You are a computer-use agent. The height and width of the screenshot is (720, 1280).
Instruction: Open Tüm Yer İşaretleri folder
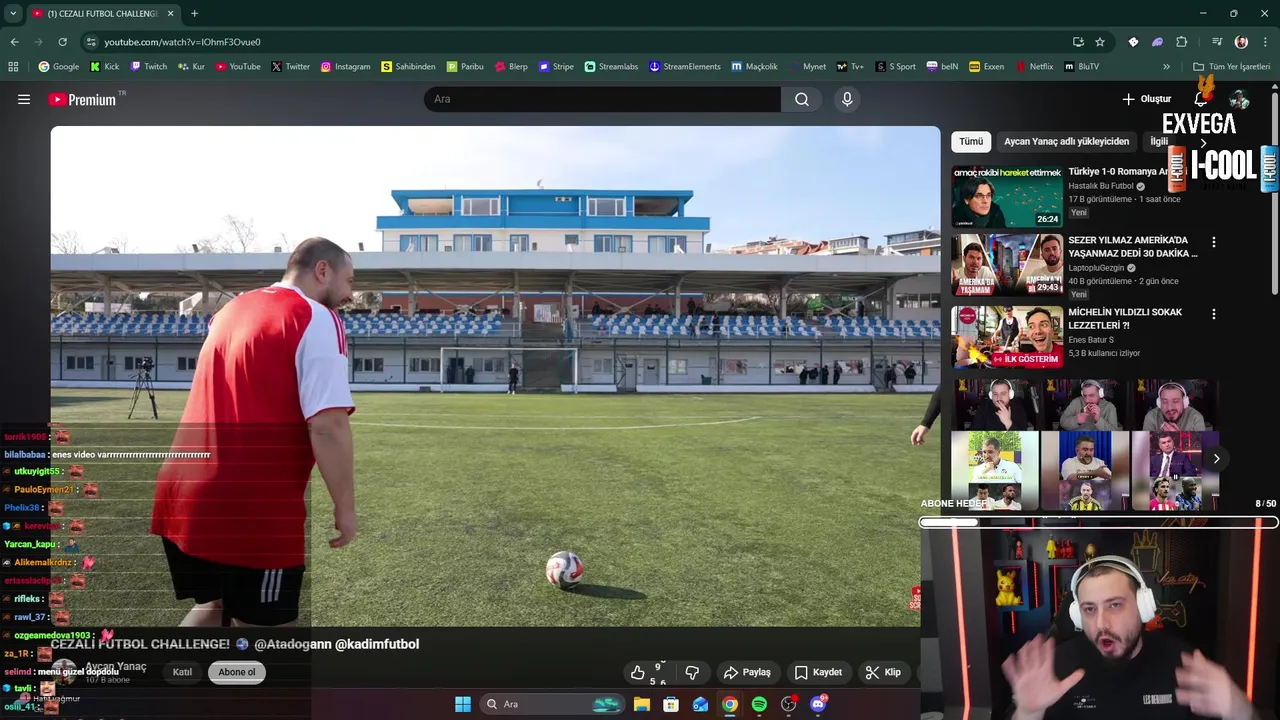click(1231, 67)
